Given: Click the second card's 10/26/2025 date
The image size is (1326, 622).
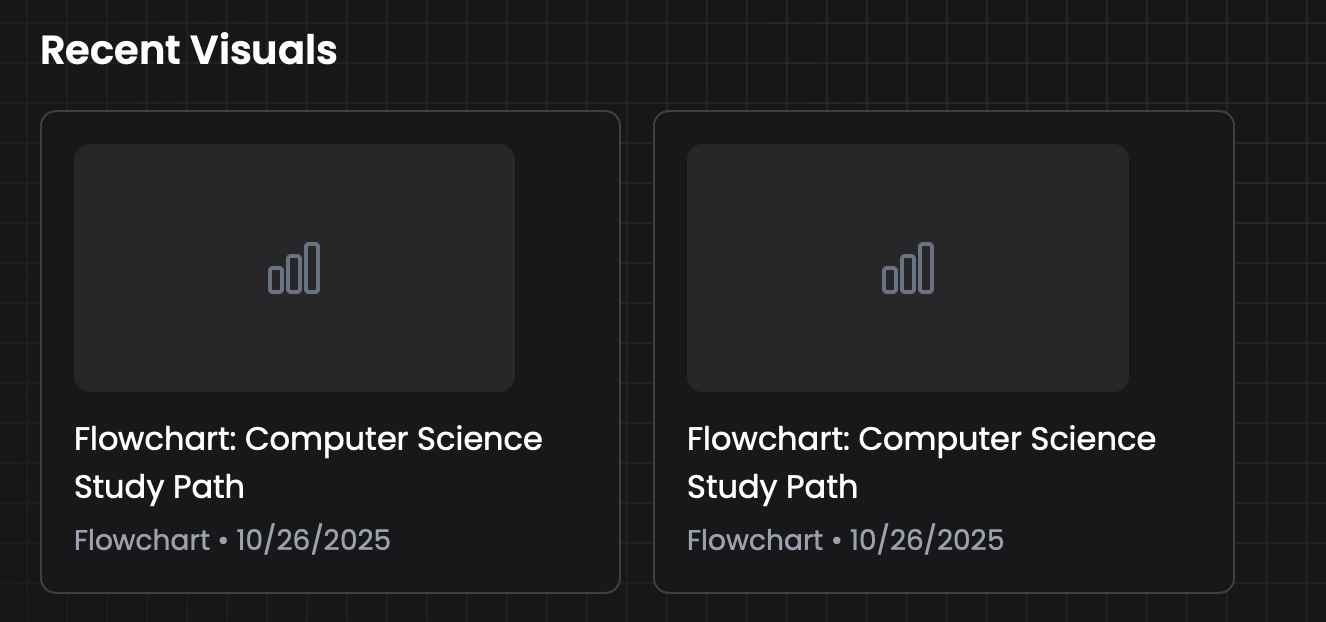Looking at the screenshot, I should pos(926,541).
